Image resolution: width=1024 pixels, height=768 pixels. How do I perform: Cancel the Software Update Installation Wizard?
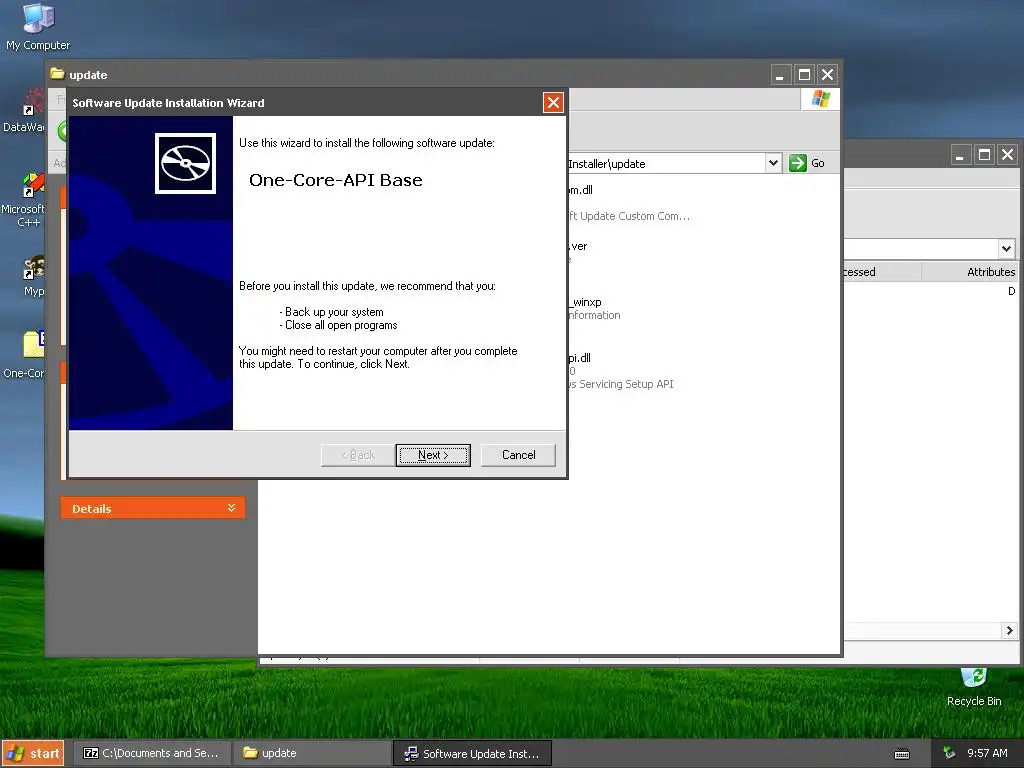point(518,455)
